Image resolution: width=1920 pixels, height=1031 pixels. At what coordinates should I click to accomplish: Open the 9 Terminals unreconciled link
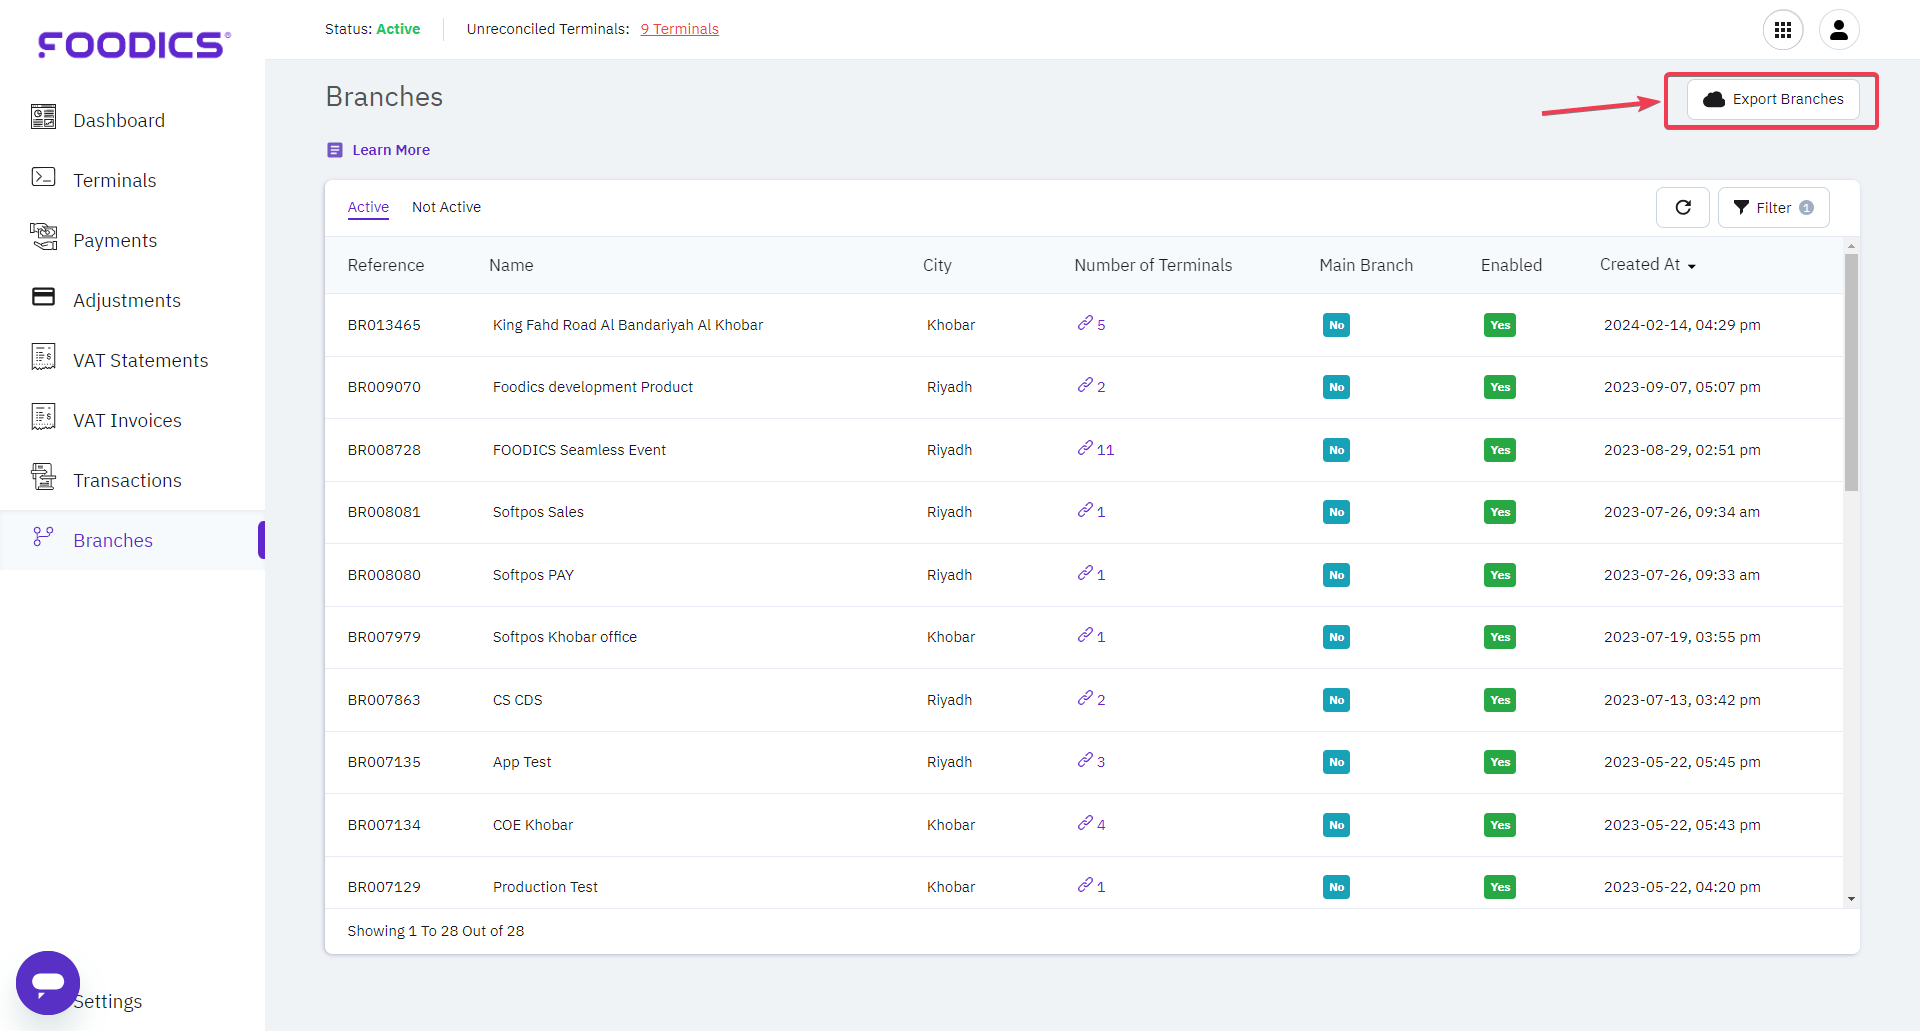[x=679, y=29]
